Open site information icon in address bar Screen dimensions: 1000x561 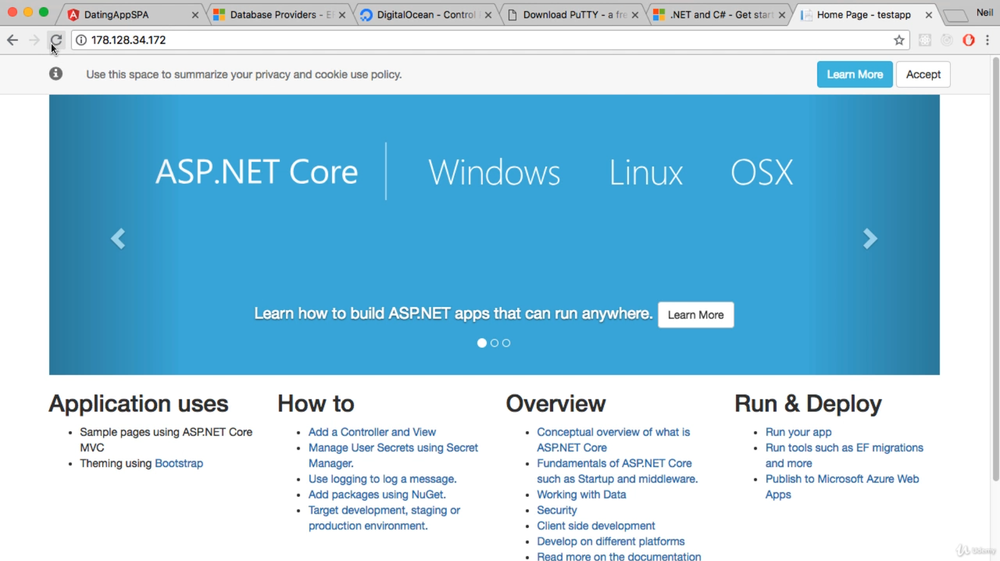coord(81,40)
